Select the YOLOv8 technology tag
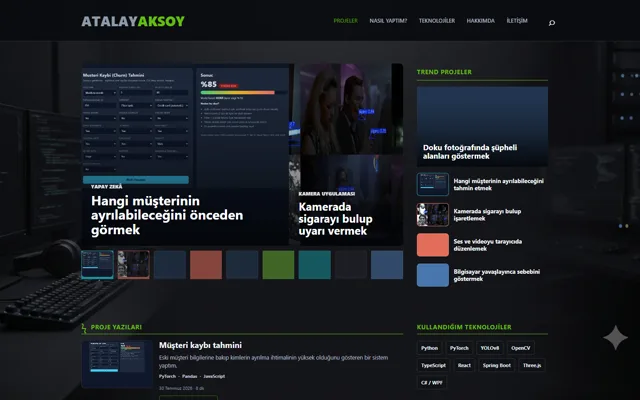This screenshot has width=640, height=400. (490, 348)
